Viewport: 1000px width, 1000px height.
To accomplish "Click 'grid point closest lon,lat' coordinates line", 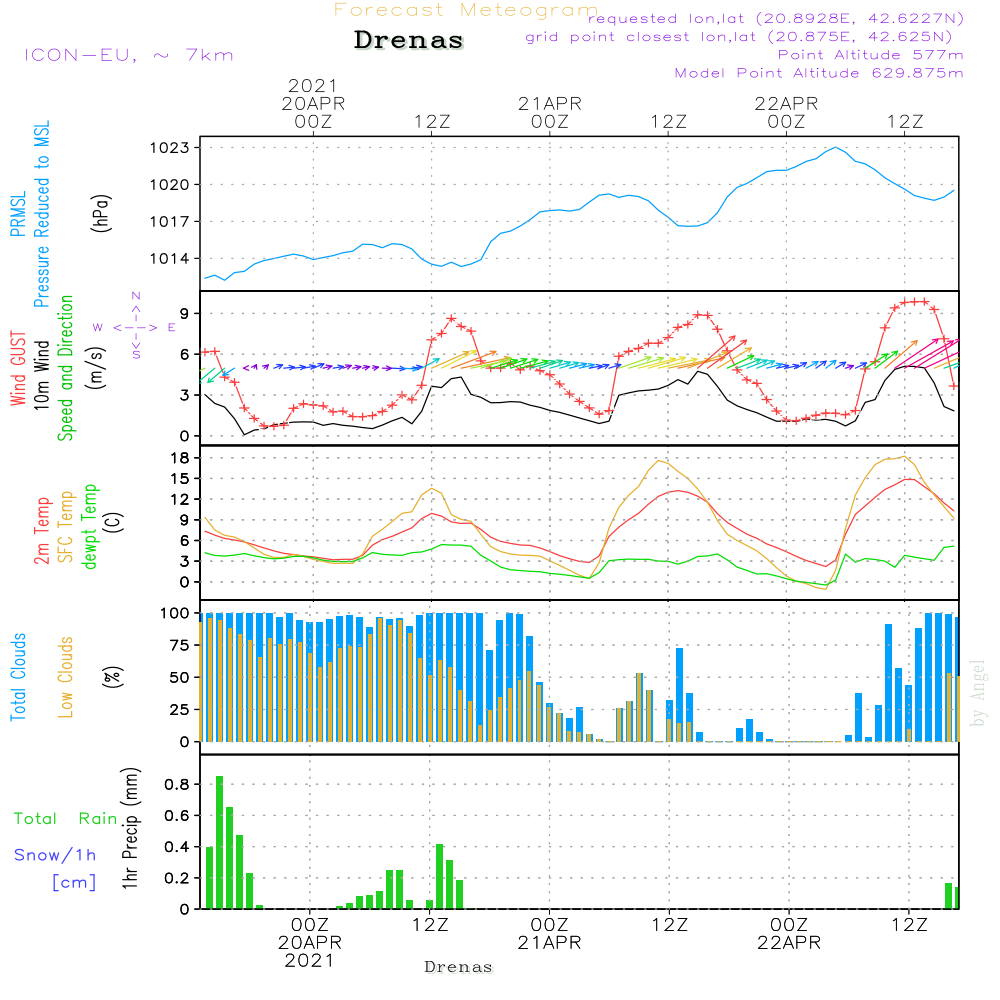I will pos(739,36).
